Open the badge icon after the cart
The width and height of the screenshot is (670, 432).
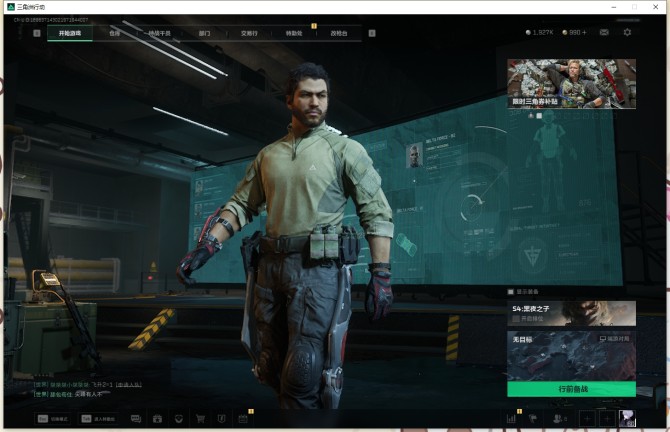(221, 419)
